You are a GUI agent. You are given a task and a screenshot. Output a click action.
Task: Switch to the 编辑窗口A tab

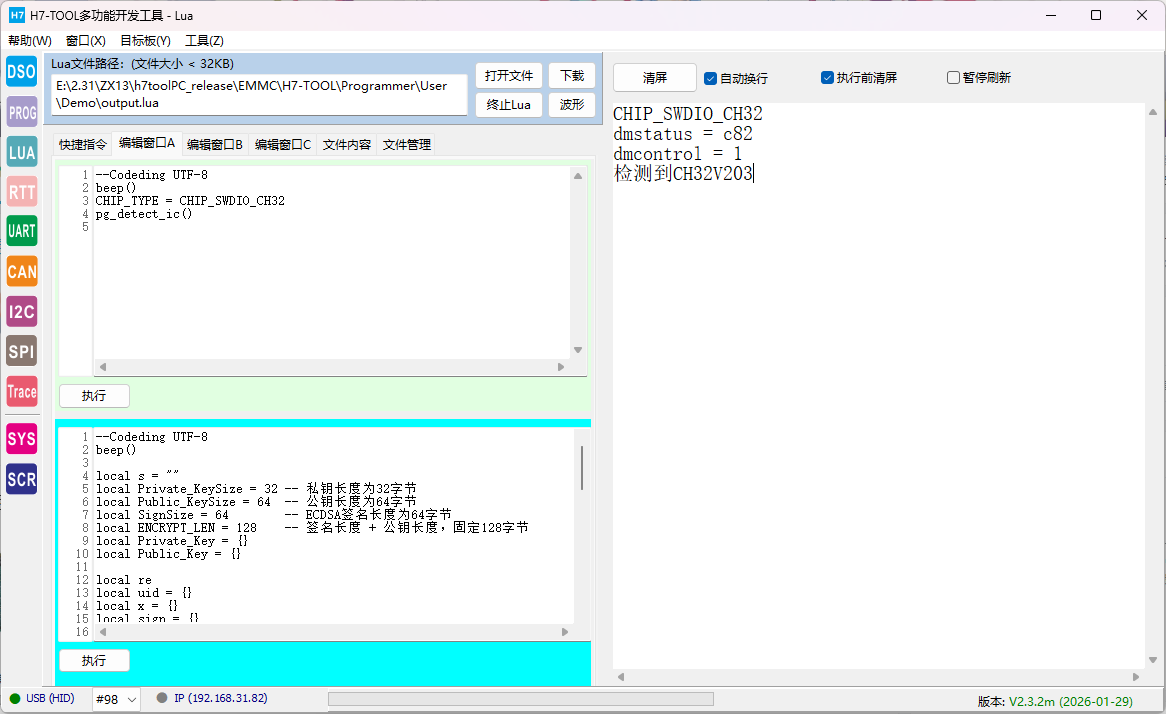147,143
